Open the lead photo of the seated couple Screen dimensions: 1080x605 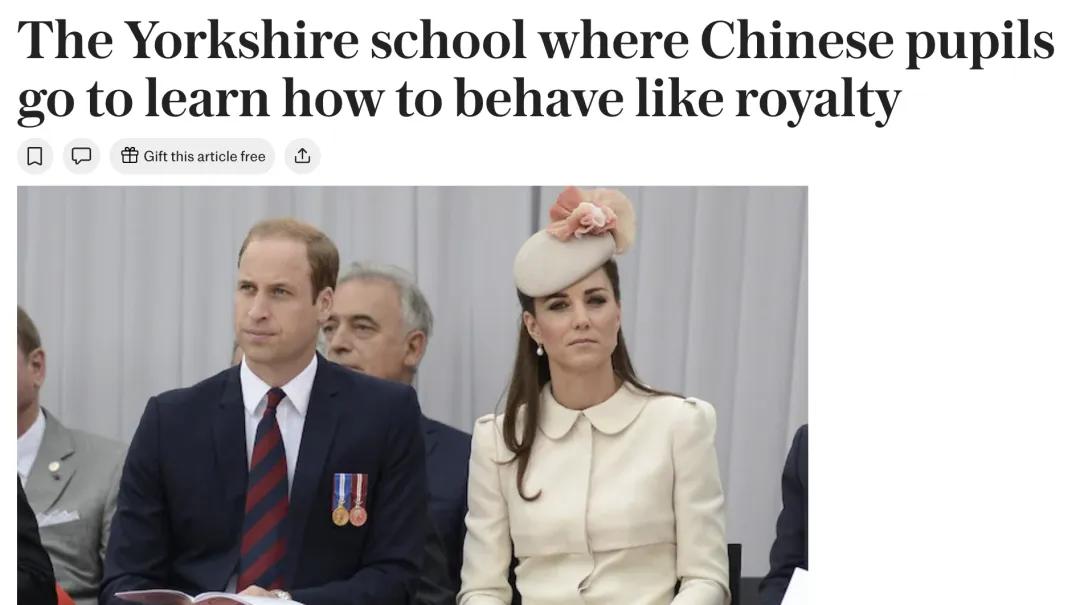pyautogui.click(x=413, y=396)
